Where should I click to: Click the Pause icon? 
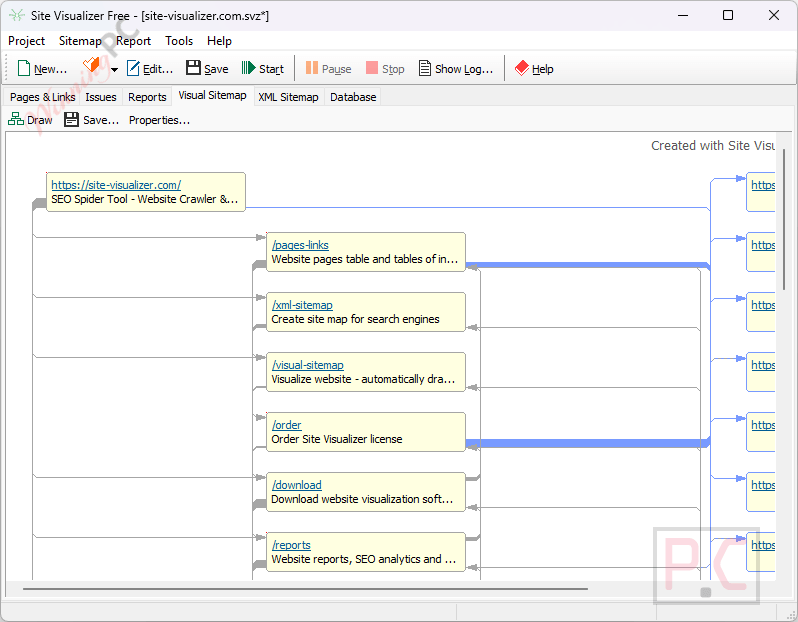pyautogui.click(x=312, y=68)
